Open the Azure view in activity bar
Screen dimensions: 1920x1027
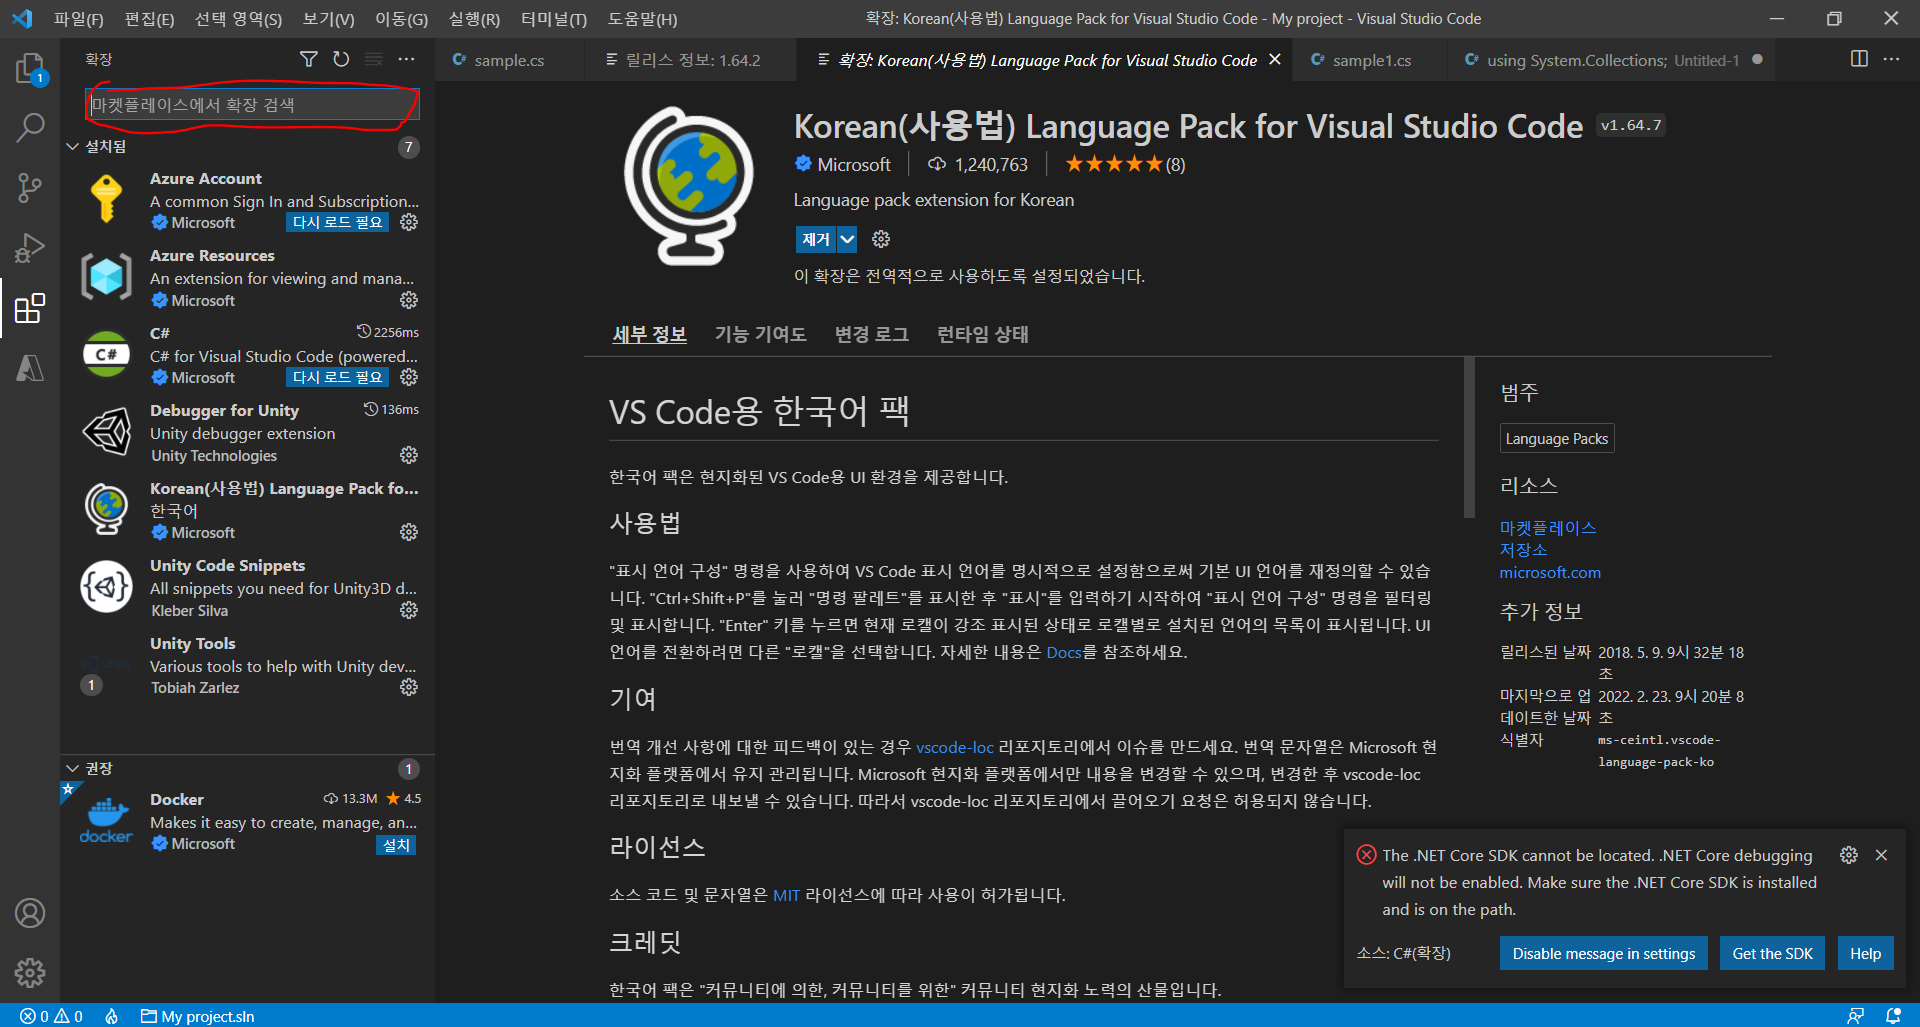pos(30,368)
